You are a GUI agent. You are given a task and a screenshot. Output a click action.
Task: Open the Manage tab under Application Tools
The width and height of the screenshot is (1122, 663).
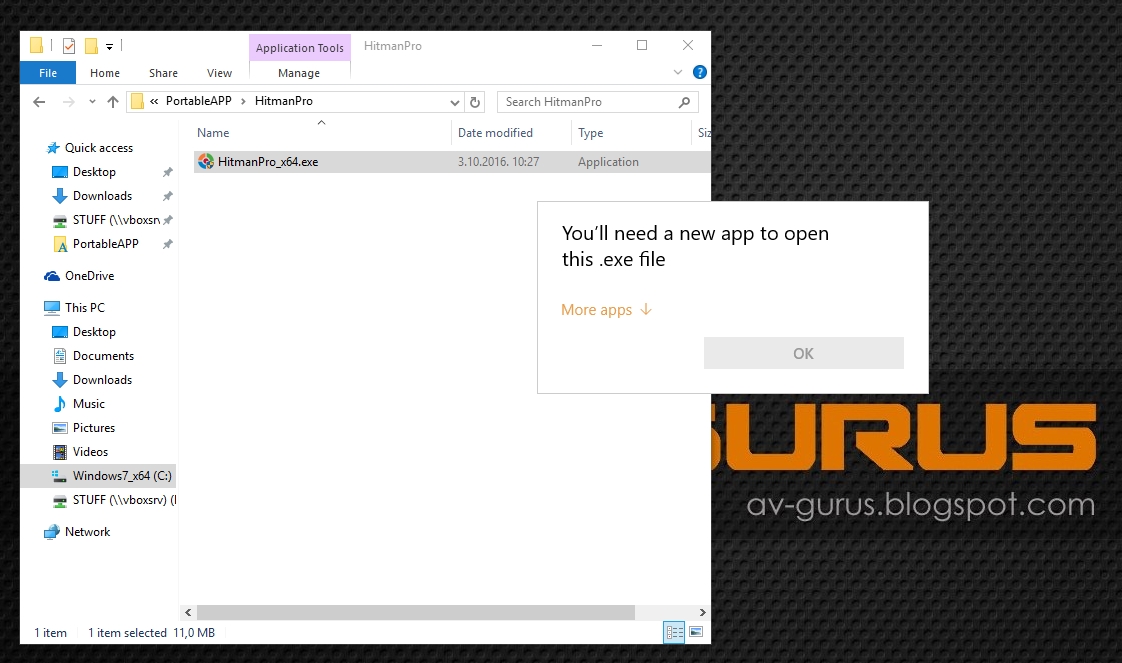[x=299, y=73]
